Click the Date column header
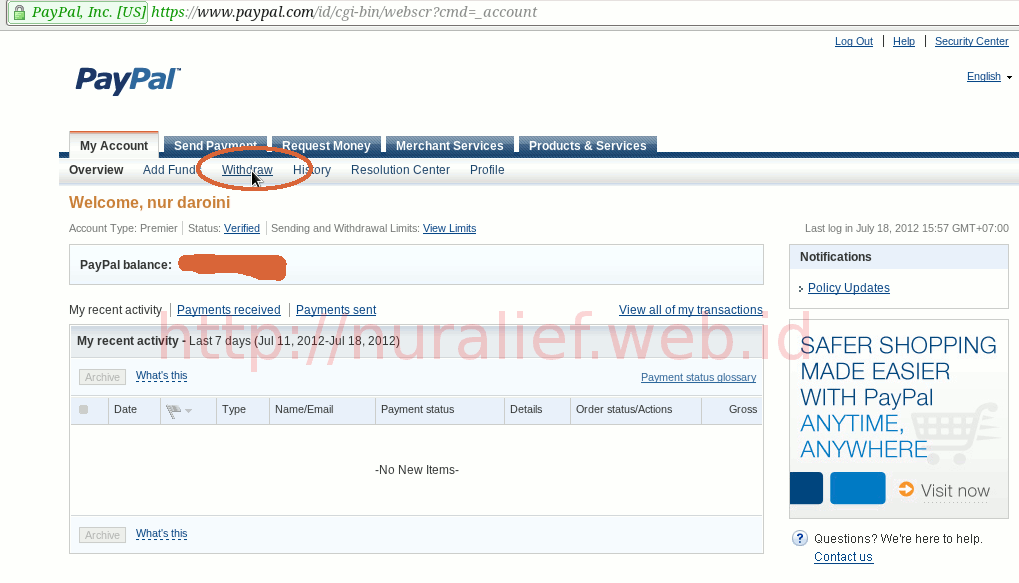Image resolution: width=1019 pixels, height=583 pixels. [x=125, y=409]
